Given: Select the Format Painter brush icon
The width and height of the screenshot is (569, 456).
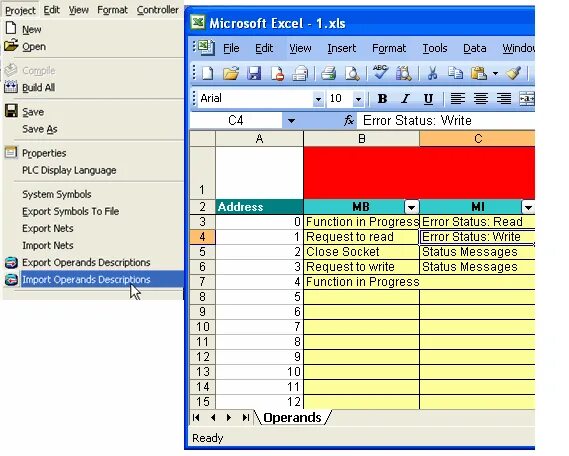Looking at the screenshot, I should (x=513, y=73).
